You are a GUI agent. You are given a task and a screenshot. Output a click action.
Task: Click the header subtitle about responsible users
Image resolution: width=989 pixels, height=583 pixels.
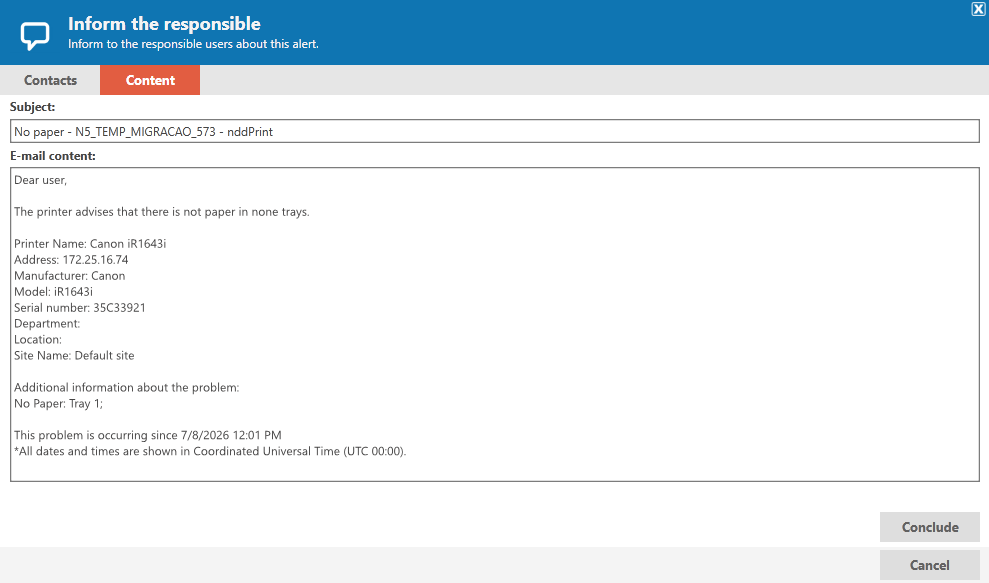(193, 44)
